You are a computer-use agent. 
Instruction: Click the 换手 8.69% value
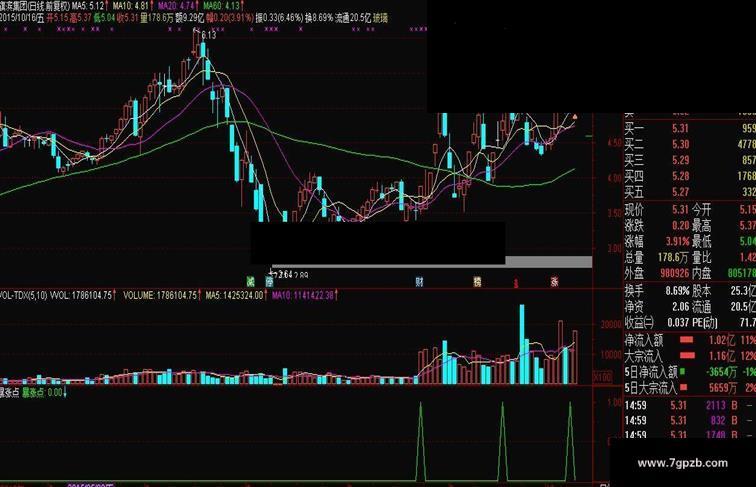point(677,291)
